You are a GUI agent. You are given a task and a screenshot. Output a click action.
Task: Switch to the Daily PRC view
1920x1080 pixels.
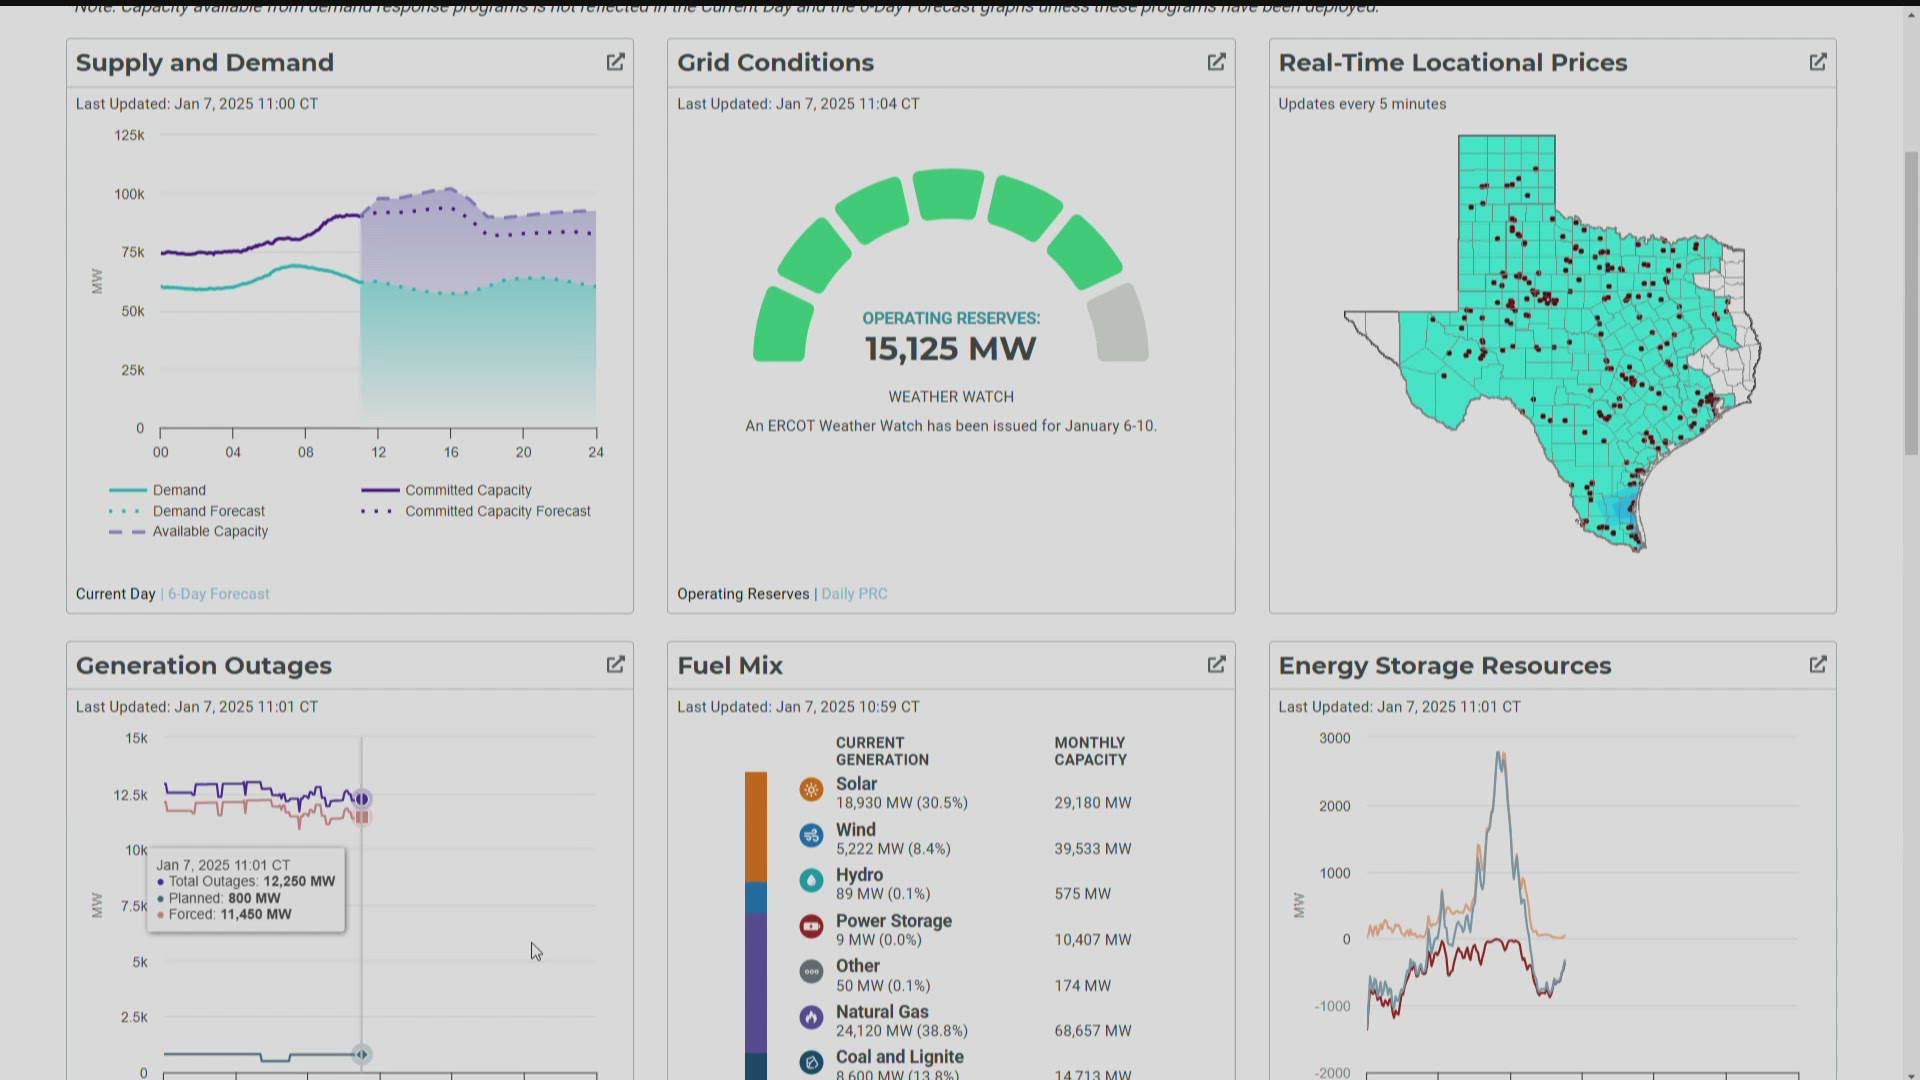[x=854, y=594]
